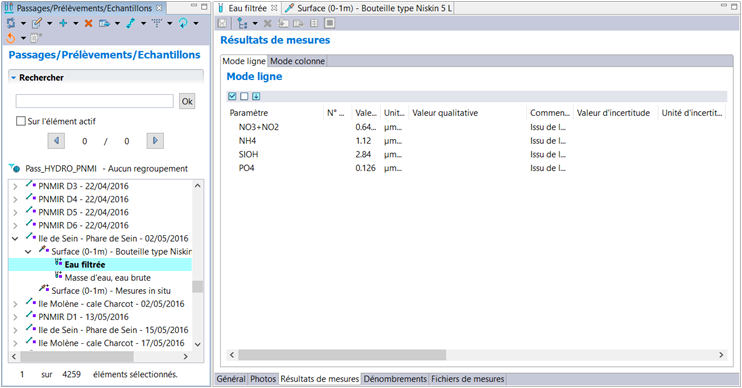Open dropdown arrow next to export icon
The width and height of the screenshot is (742, 388).
tap(117, 23)
